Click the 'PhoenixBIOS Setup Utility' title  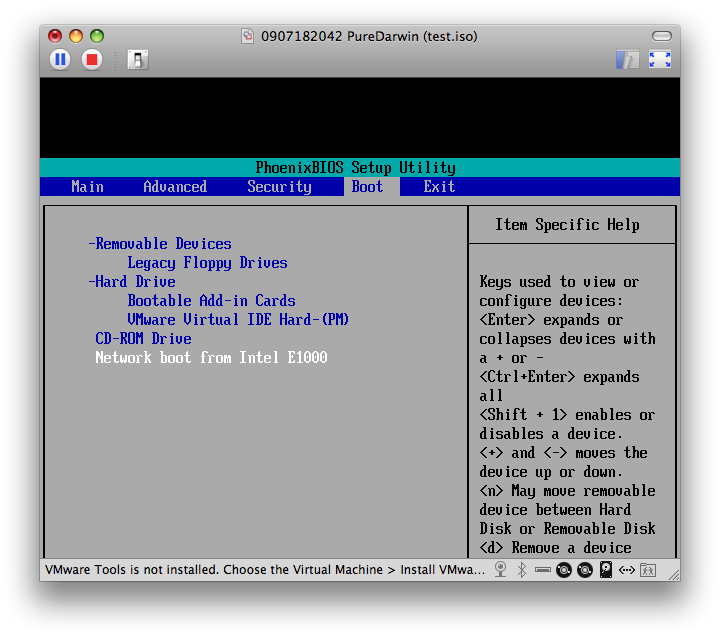(x=355, y=168)
